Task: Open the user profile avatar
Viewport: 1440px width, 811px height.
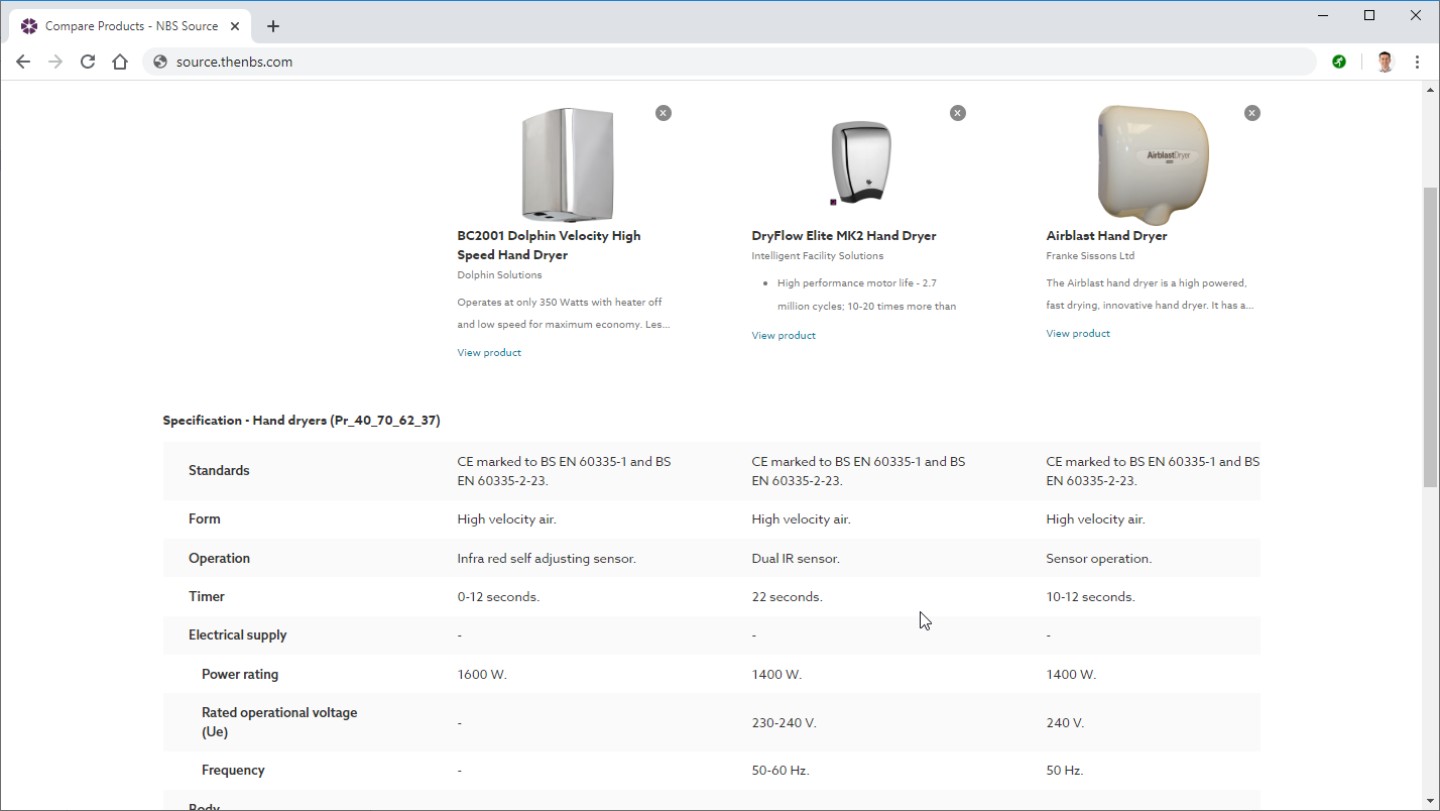Action: coord(1385,62)
